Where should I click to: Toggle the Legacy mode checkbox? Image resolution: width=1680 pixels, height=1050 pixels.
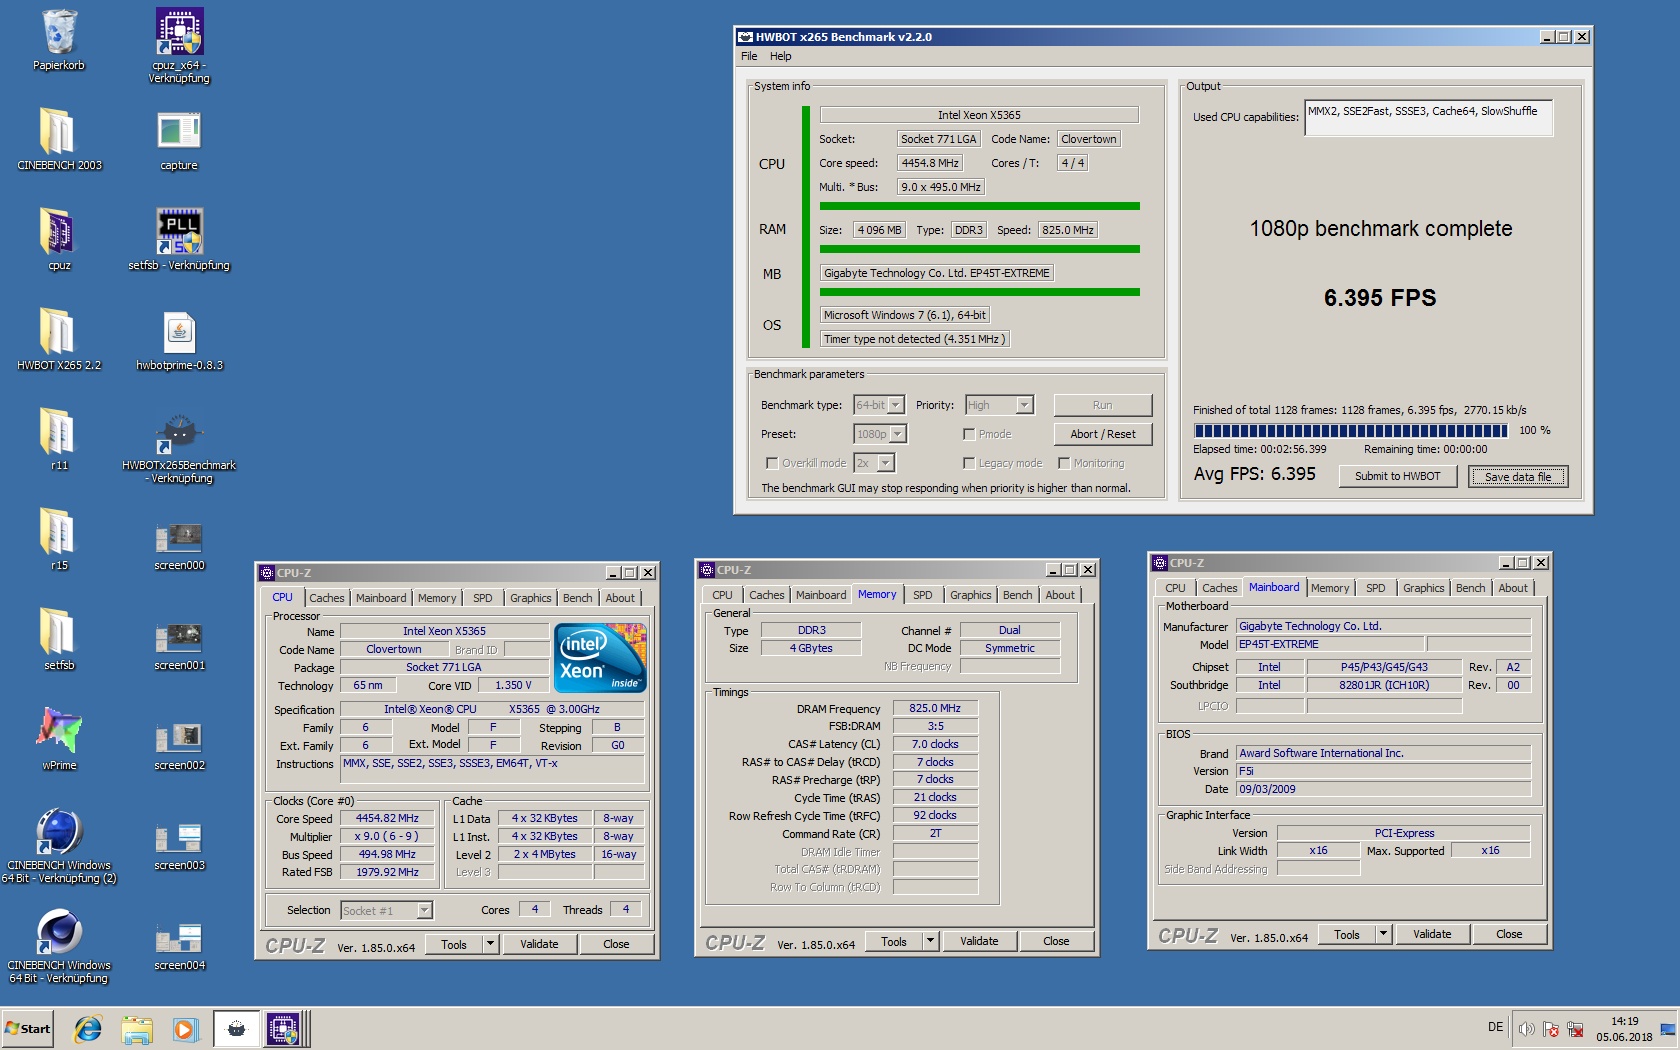(969, 463)
